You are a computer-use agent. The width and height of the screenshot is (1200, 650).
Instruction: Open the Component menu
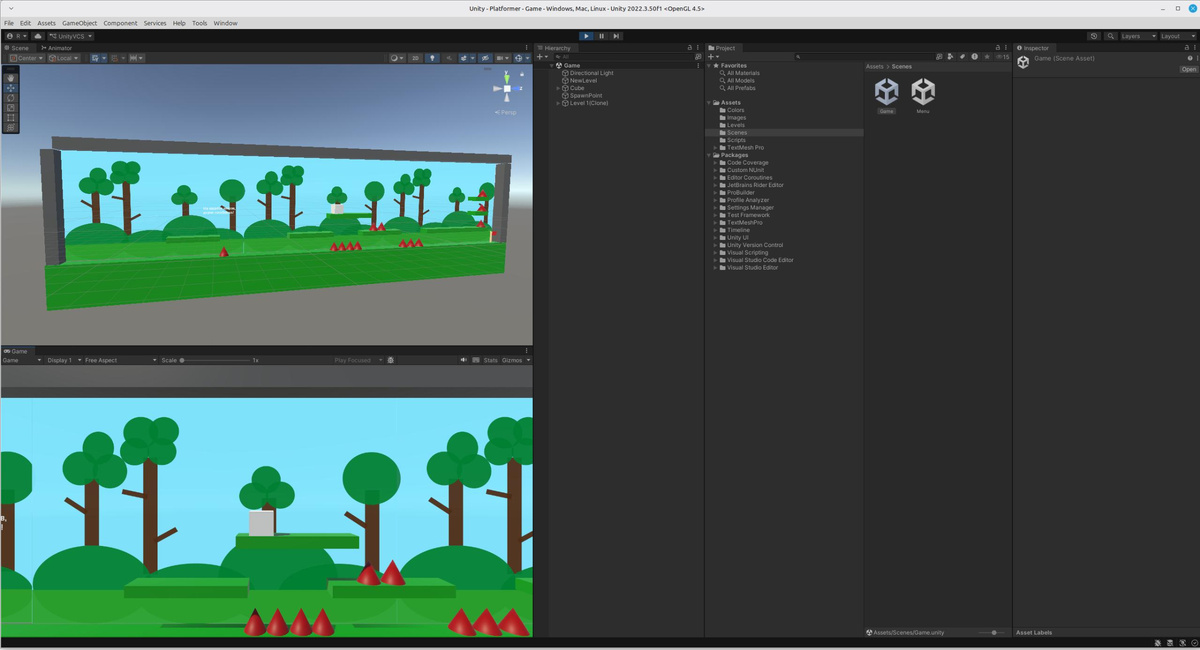pos(120,23)
